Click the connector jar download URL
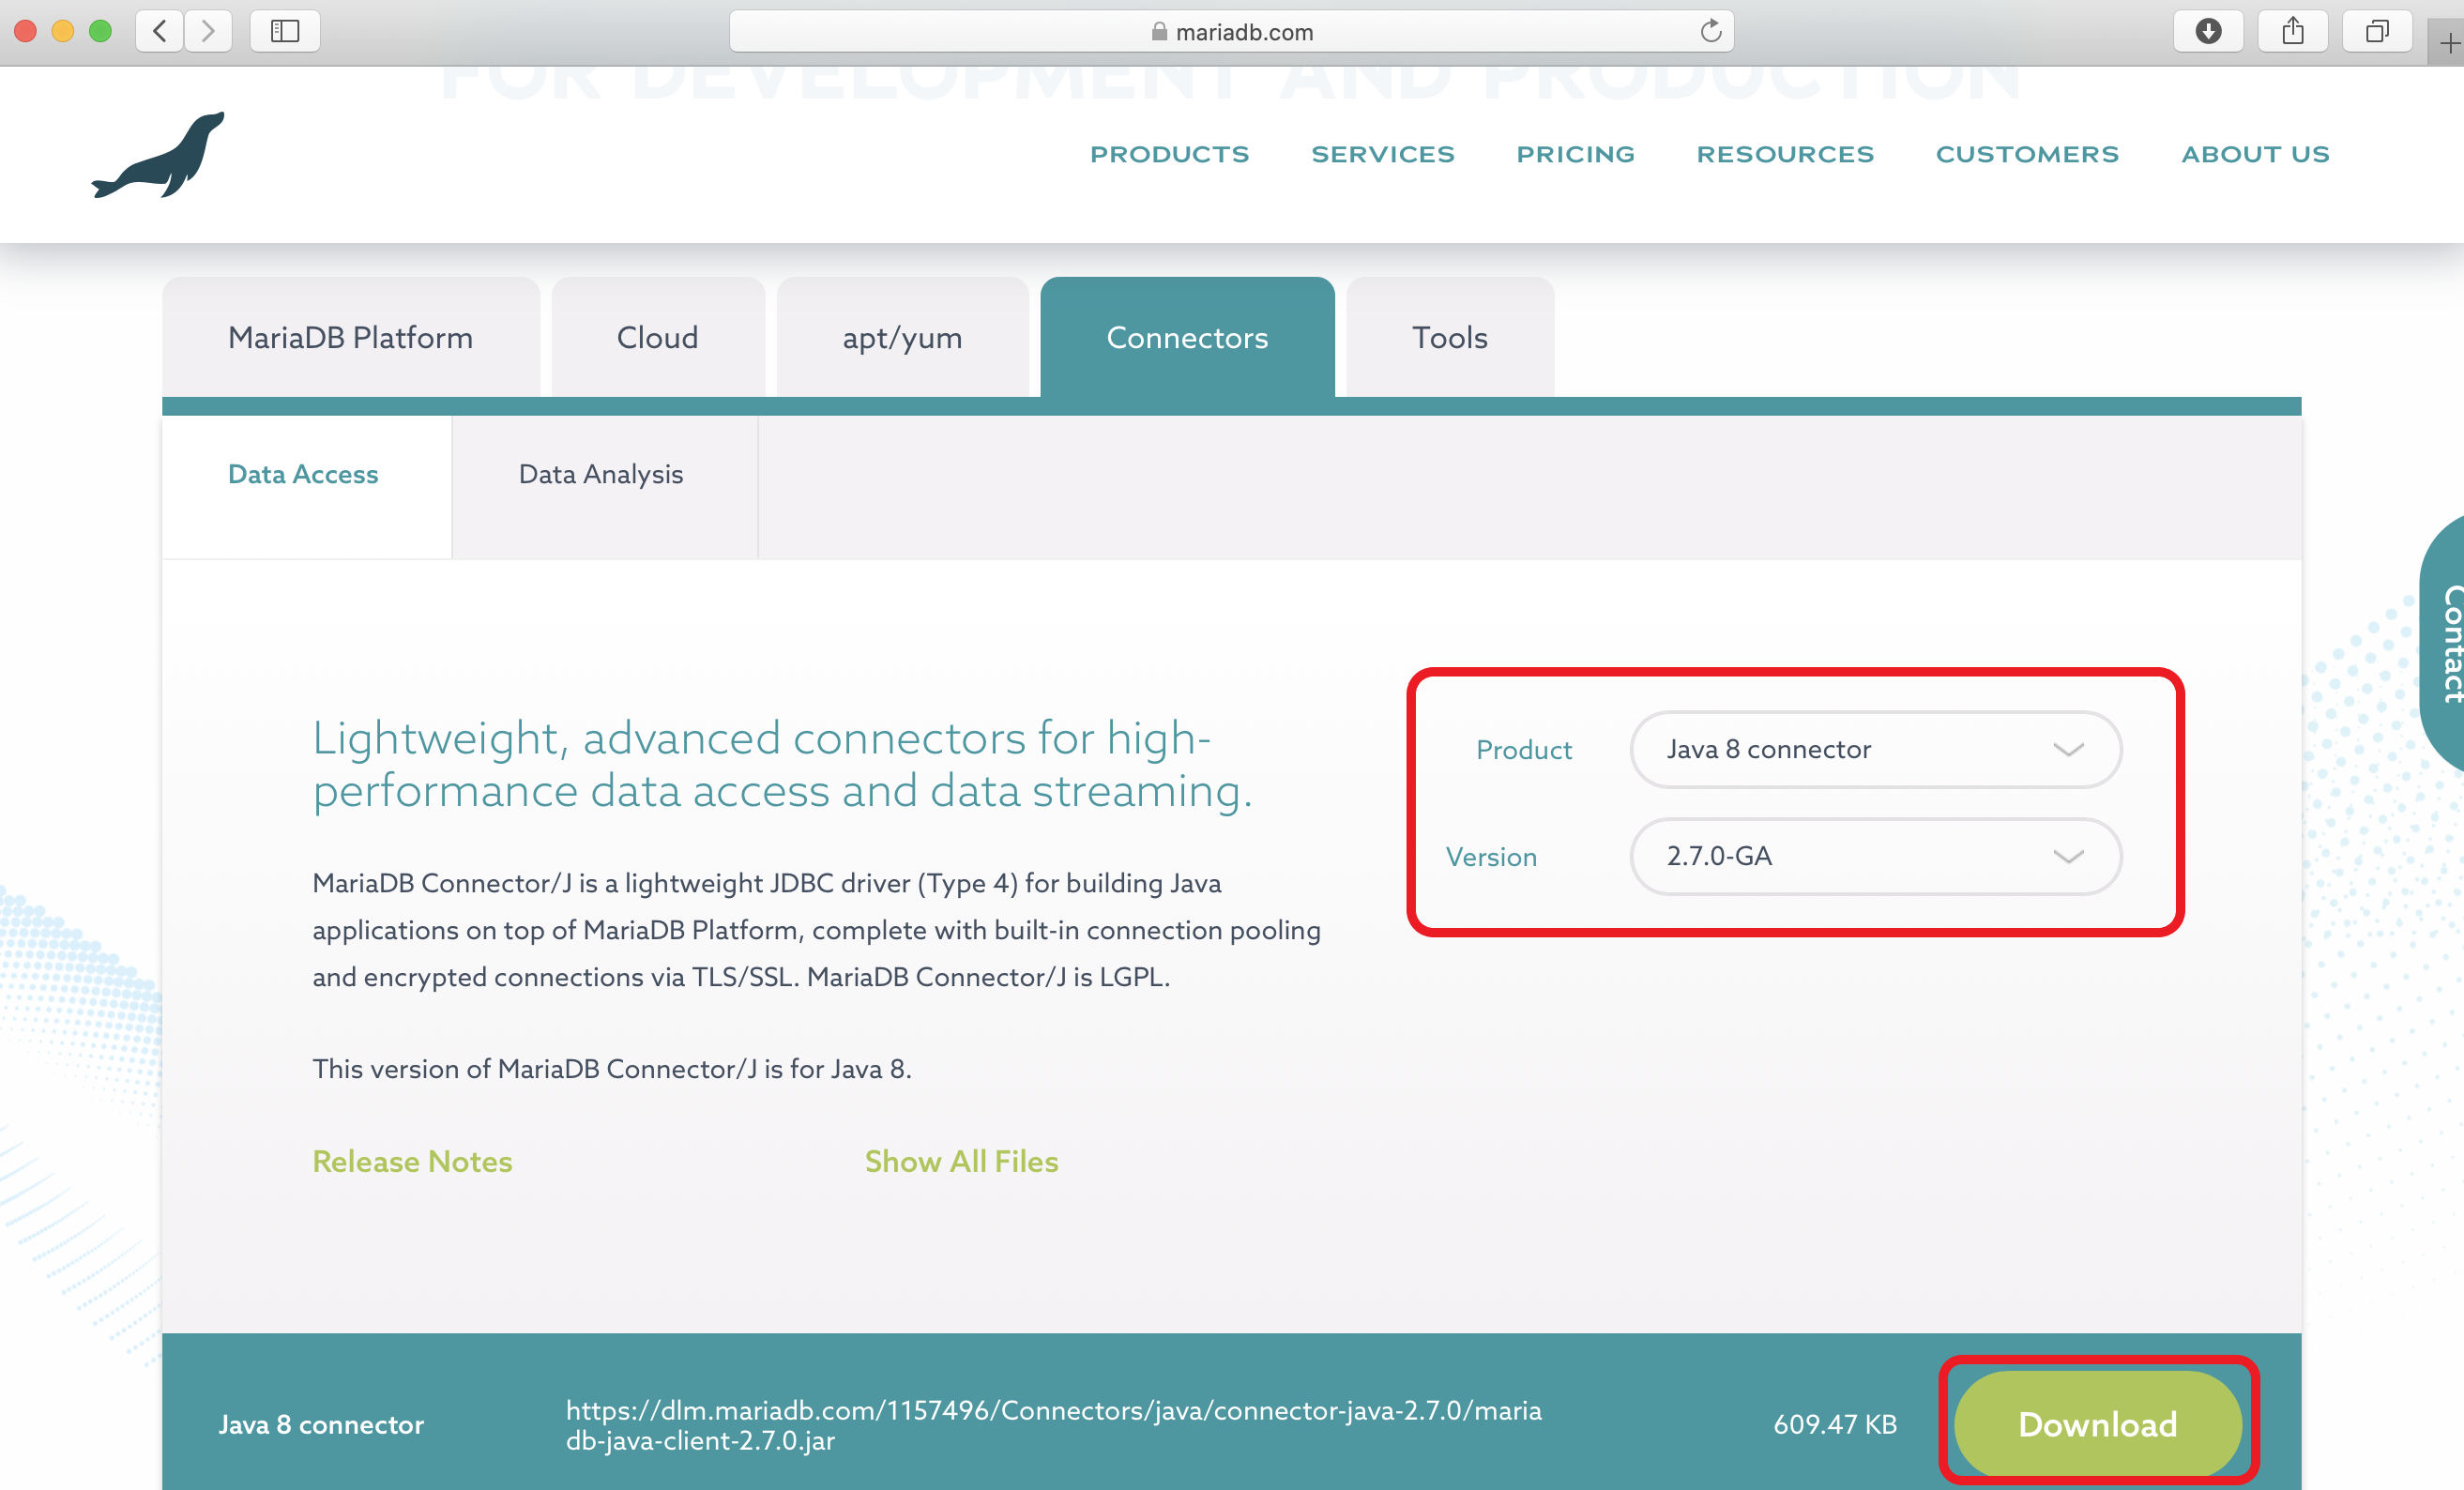 click(x=1054, y=1425)
